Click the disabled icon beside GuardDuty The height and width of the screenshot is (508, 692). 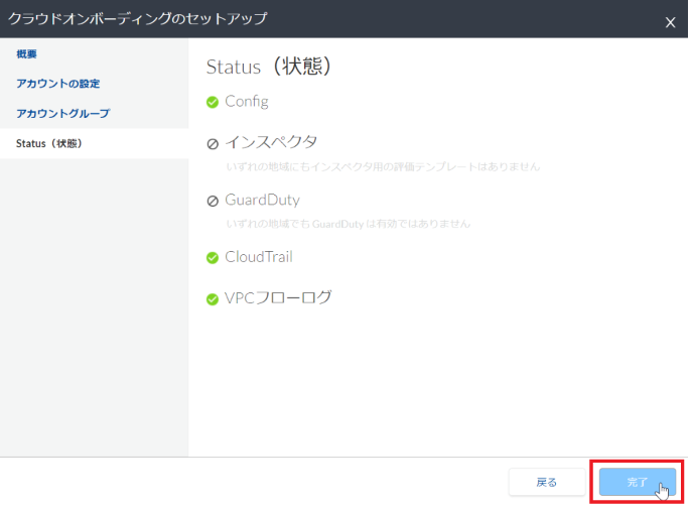[212, 201]
